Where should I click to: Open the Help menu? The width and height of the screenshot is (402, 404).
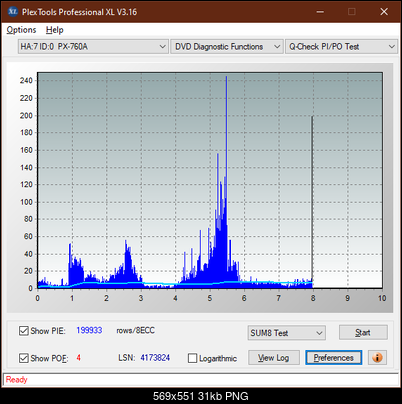tap(55, 30)
